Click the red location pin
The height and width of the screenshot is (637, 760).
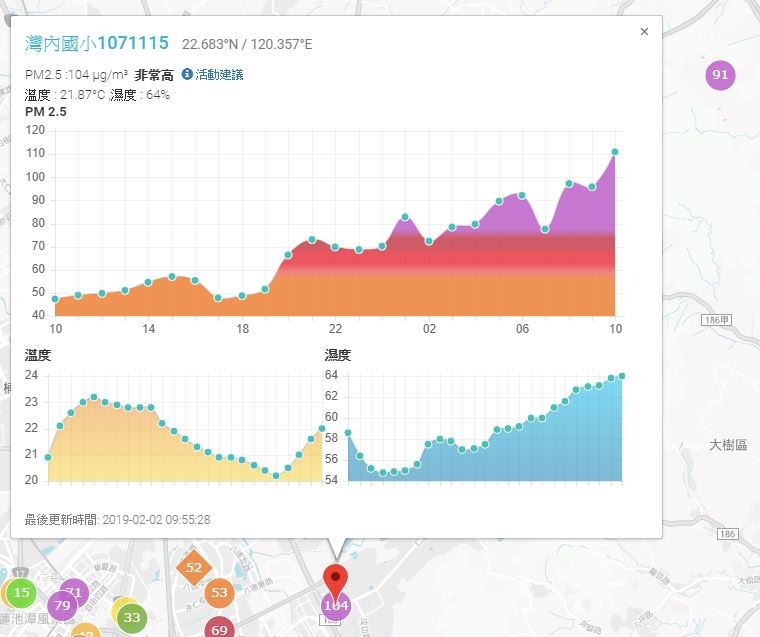coord(335,580)
